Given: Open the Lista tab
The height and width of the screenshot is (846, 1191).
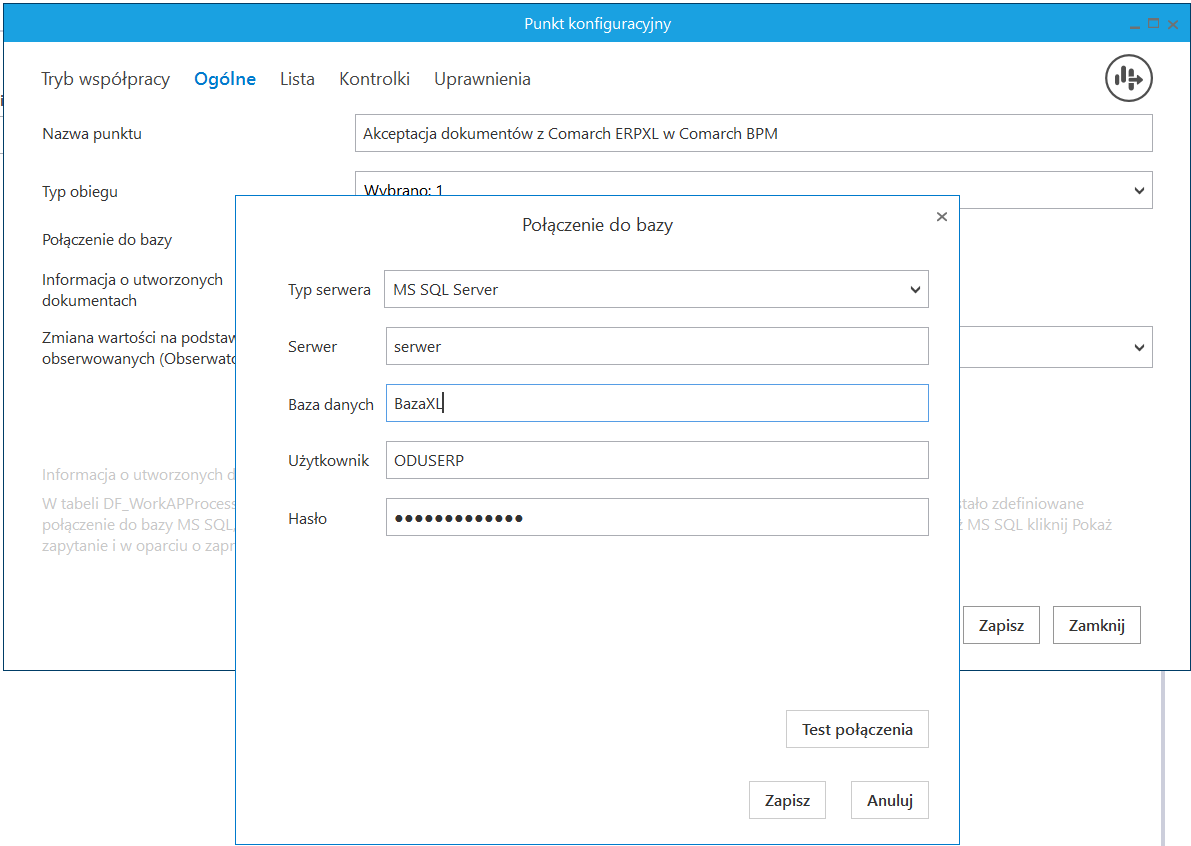Looking at the screenshot, I should (297, 79).
